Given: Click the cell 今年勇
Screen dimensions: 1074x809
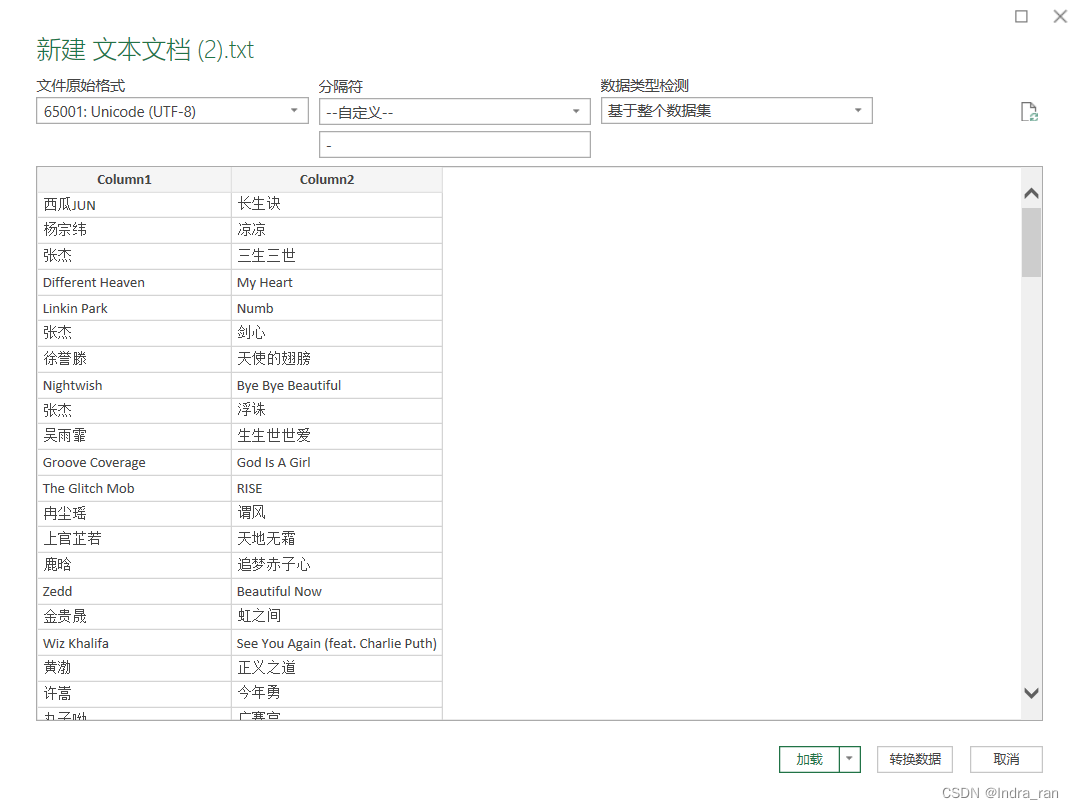Looking at the screenshot, I should [337, 693].
